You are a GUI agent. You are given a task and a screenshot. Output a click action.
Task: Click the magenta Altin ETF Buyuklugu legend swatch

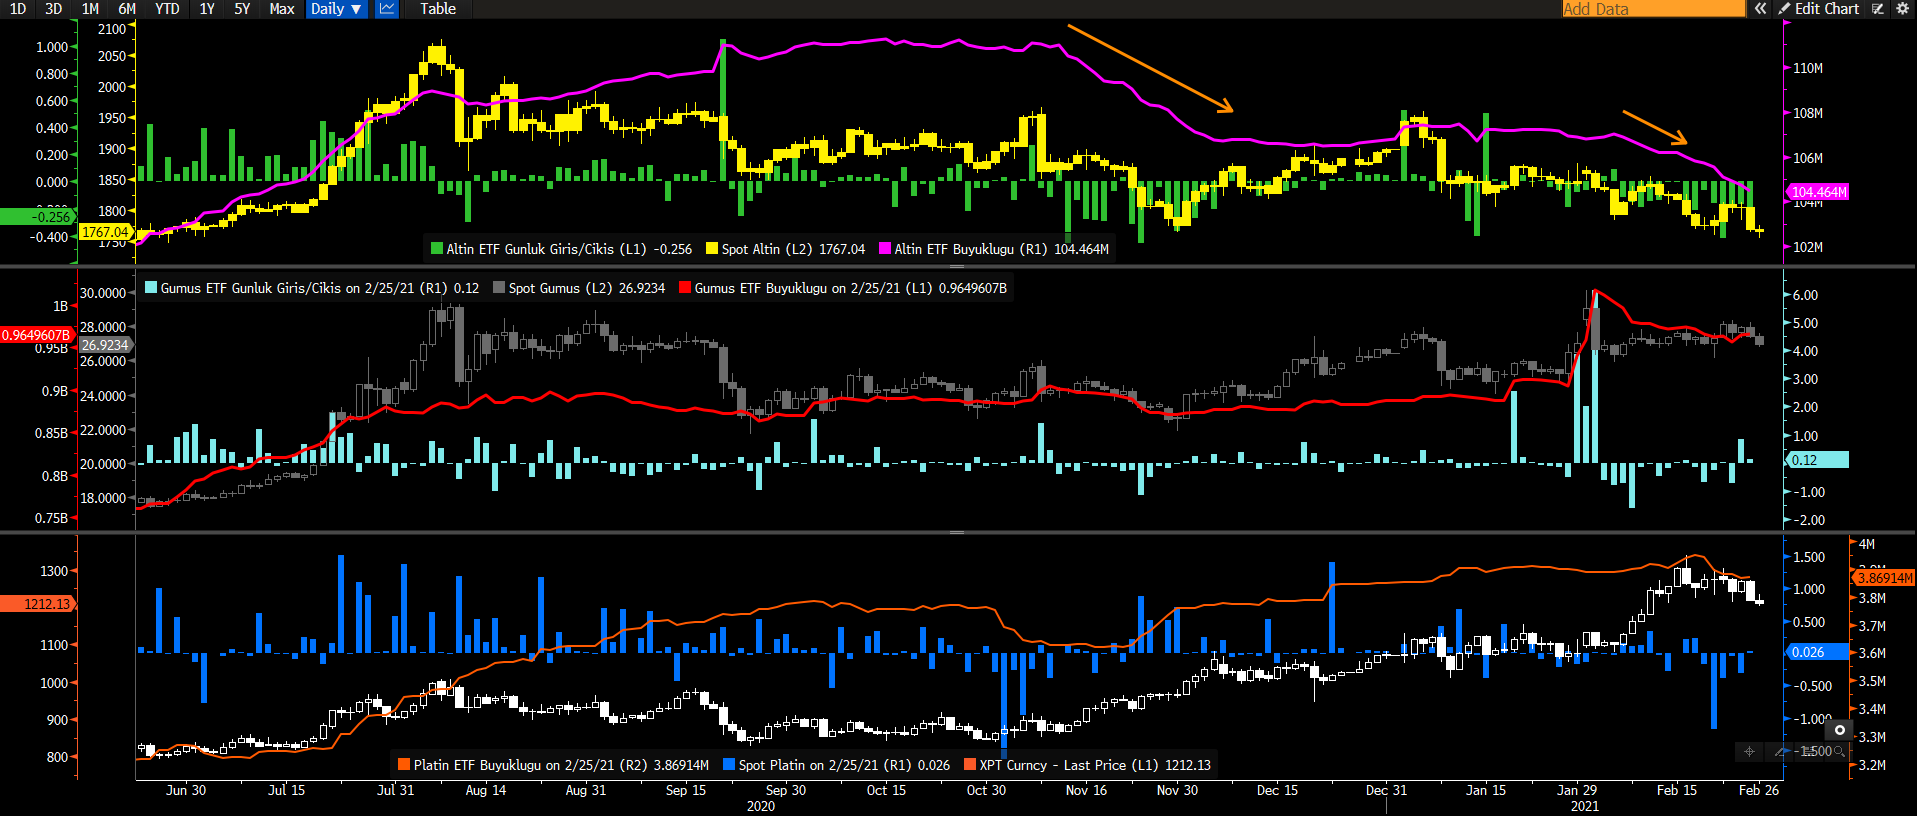pos(885,249)
